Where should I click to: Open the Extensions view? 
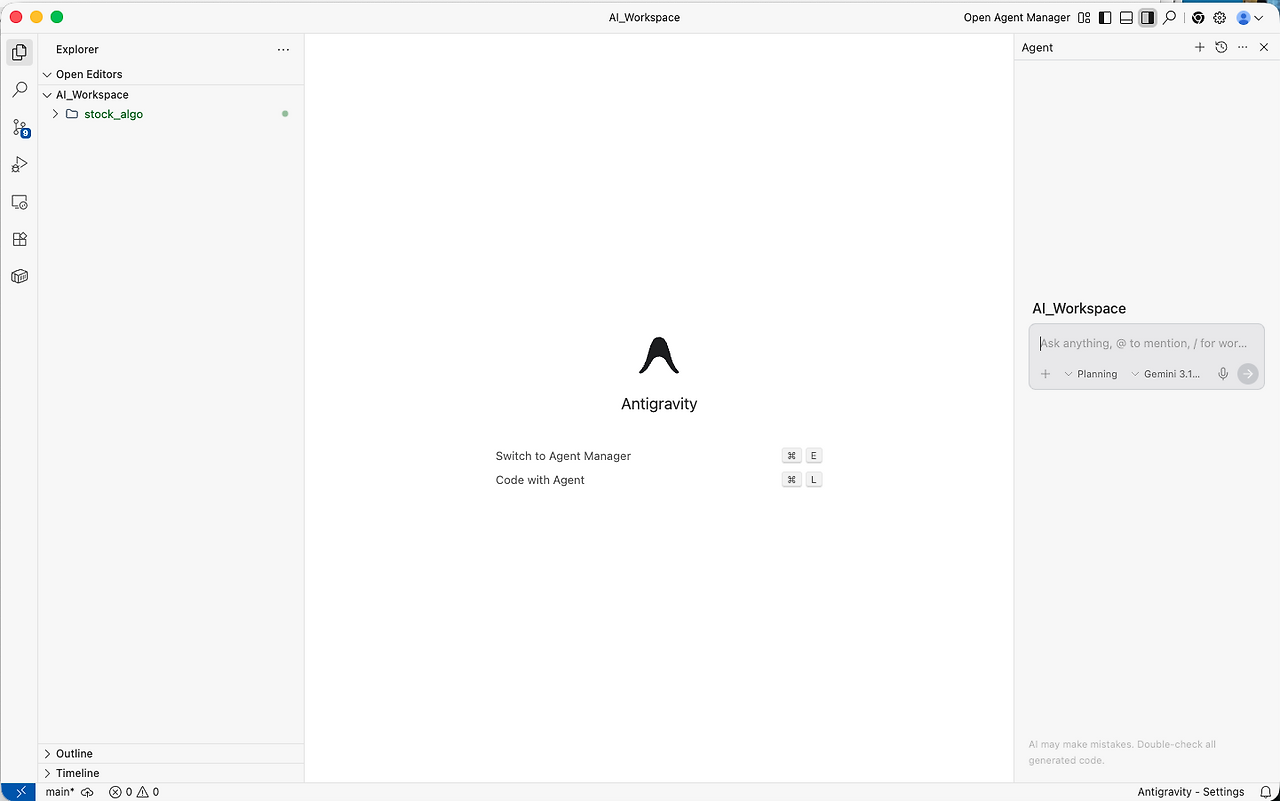tap(19, 239)
